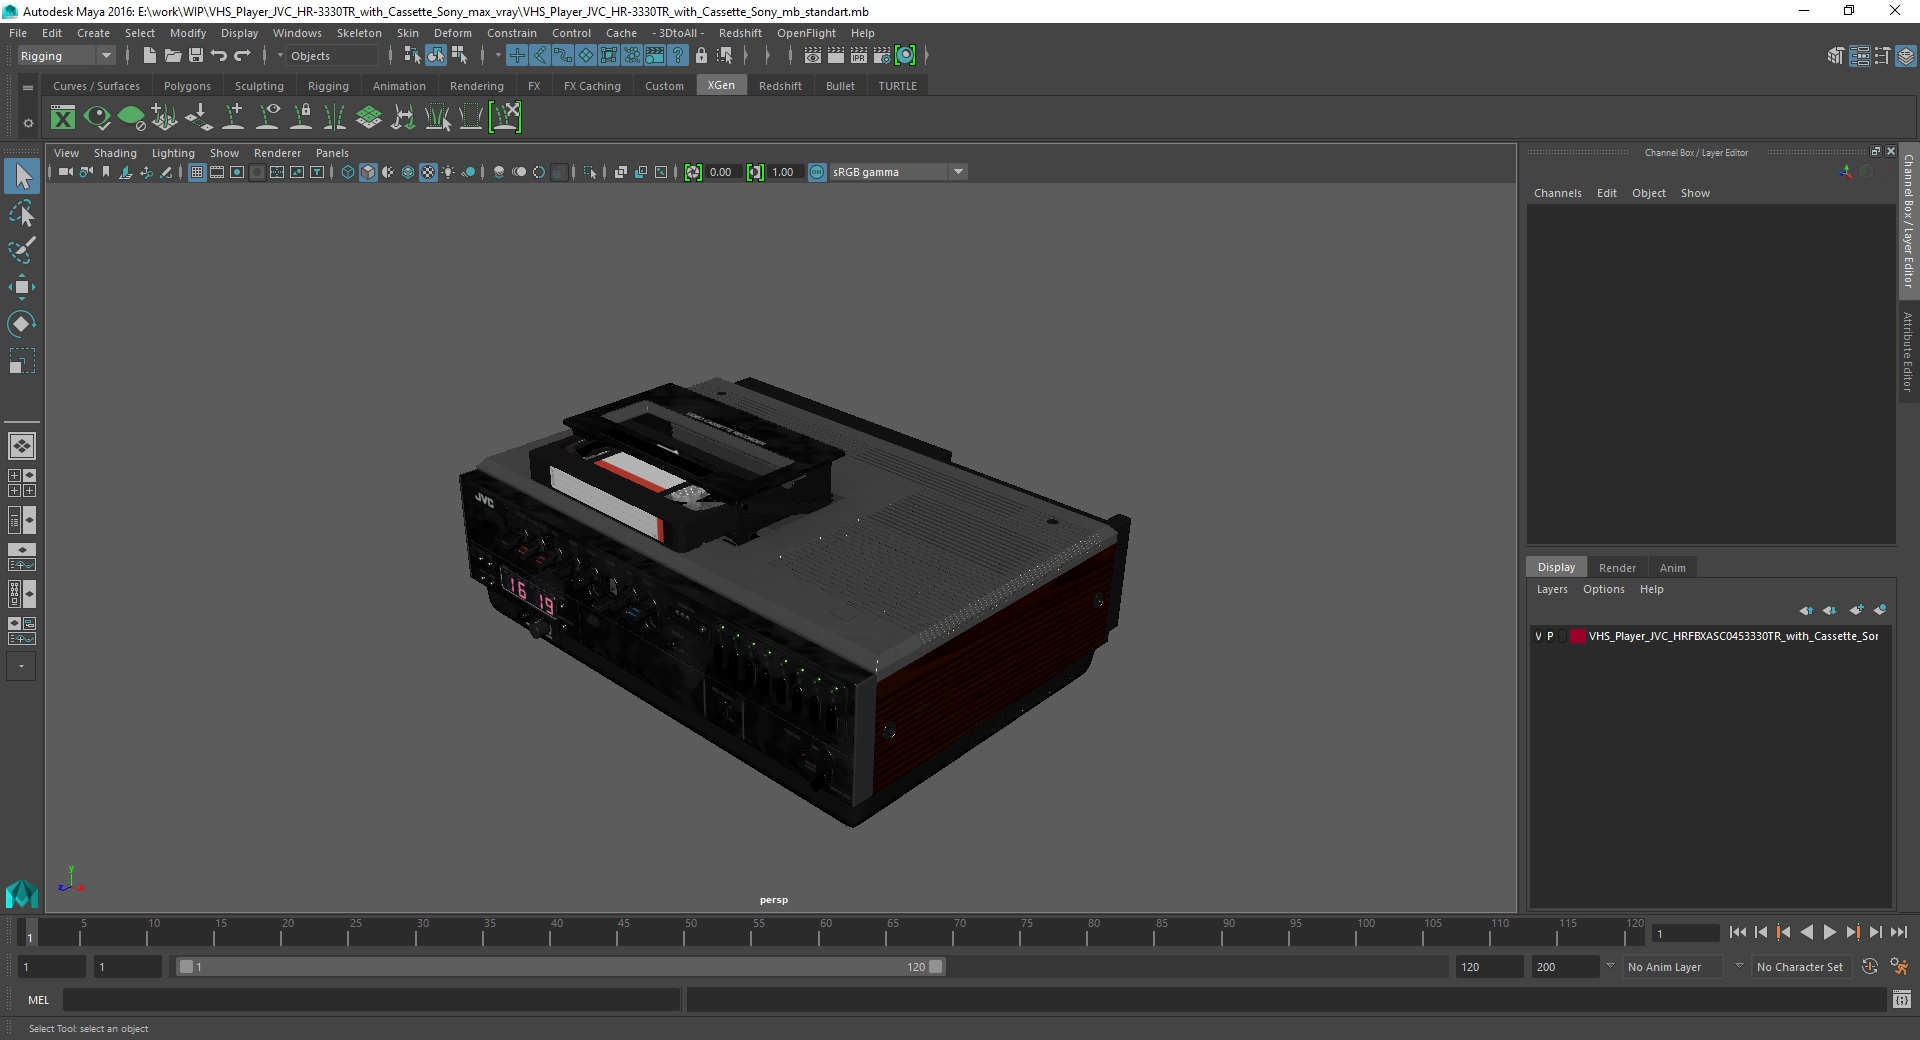Choose the single perspective view layout
Image resolution: width=1920 pixels, height=1040 pixels.
[22, 446]
